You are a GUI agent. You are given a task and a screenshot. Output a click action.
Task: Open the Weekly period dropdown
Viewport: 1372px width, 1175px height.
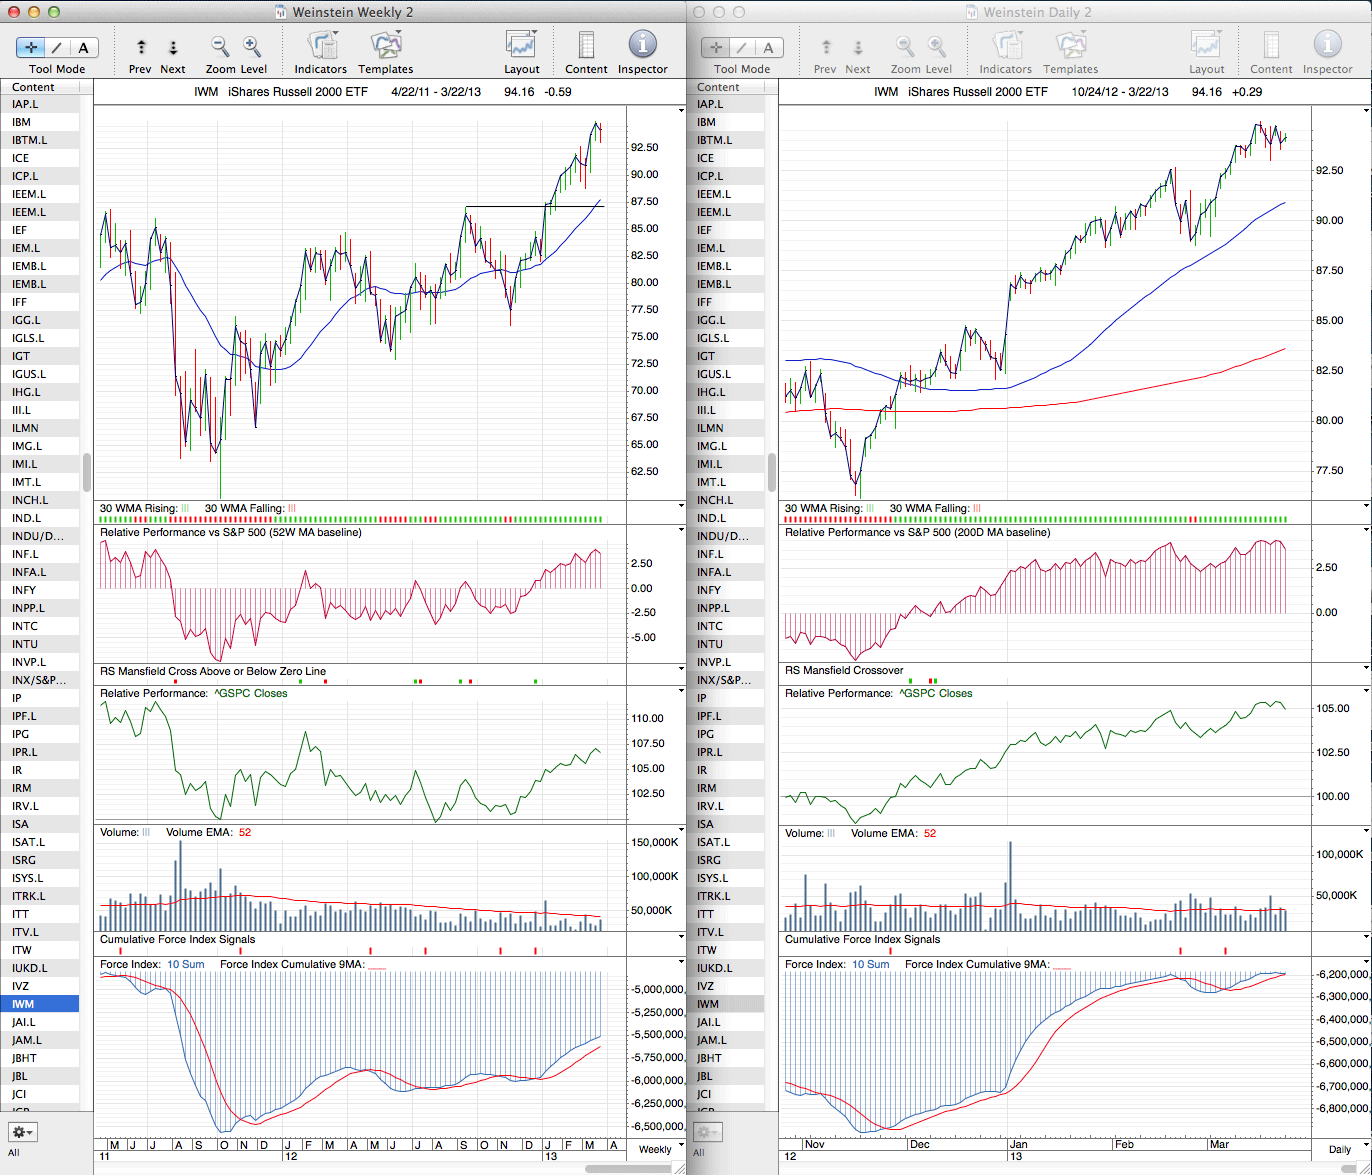point(655,1149)
